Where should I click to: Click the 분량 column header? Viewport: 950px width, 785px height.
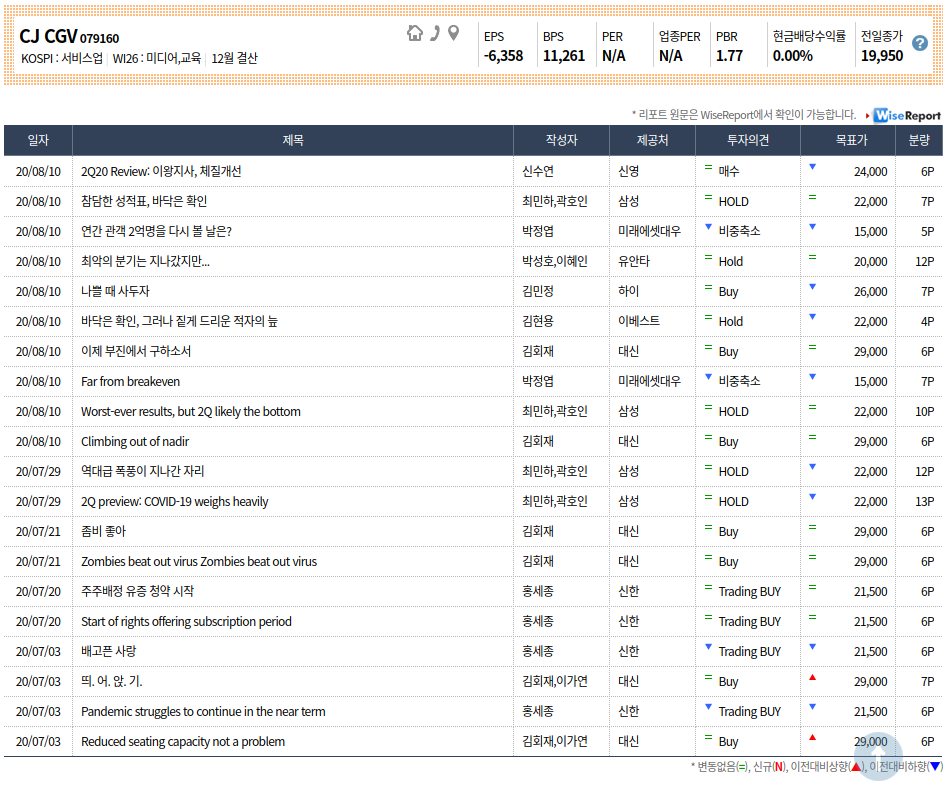[919, 140]
